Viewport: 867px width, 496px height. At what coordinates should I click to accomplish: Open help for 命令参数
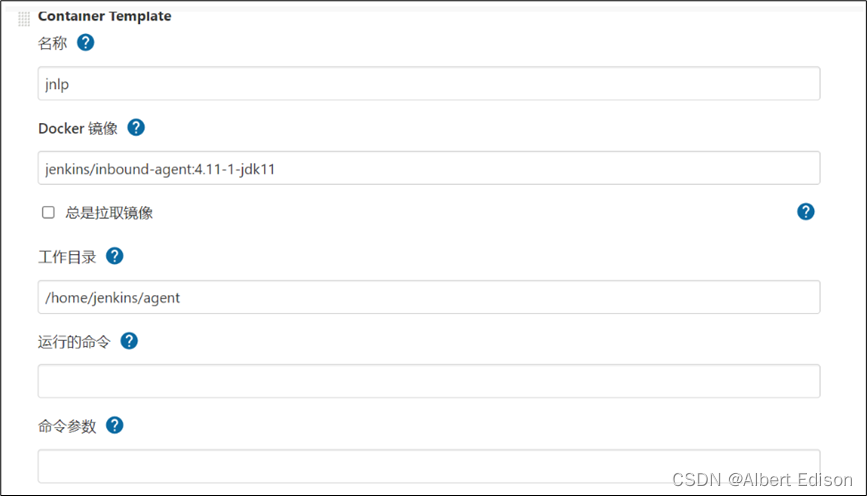pos(115,425)
